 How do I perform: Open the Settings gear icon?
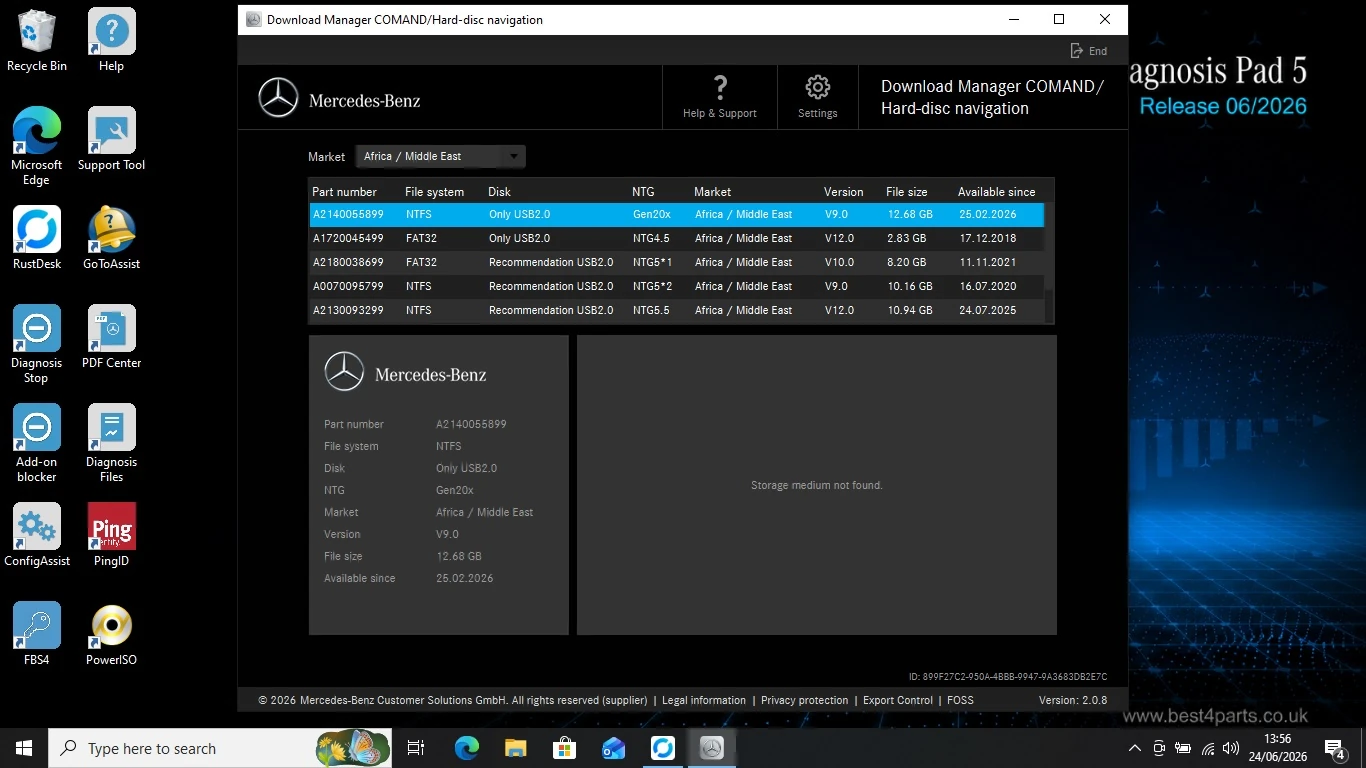point(817,87)
